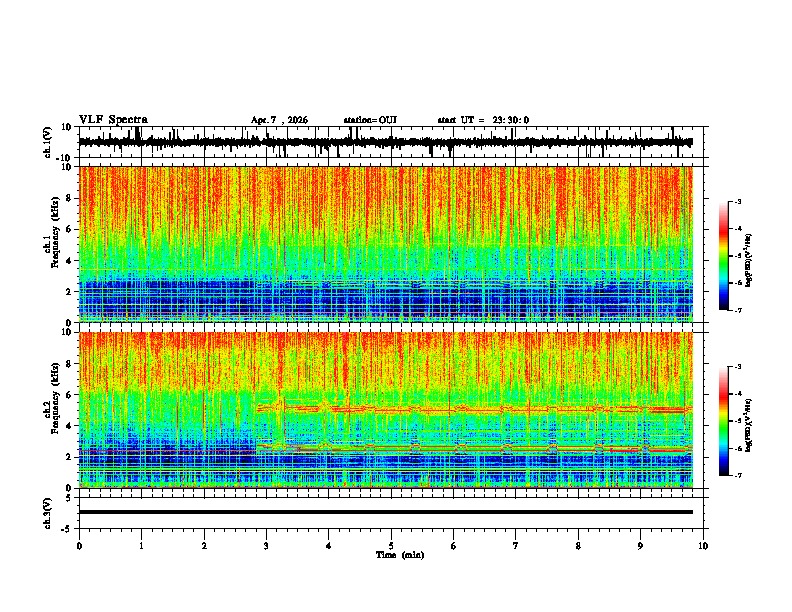Click the "4" tick on ch.1 frequency axis
The width and height of the screenshot is (792, 612).
tap(69, 261)
